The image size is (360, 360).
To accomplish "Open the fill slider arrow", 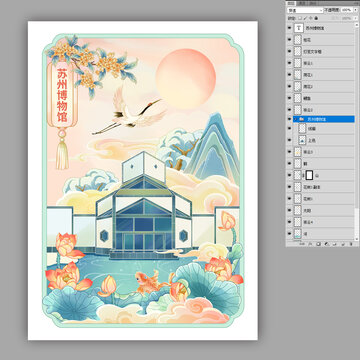I will click(355, 18).
